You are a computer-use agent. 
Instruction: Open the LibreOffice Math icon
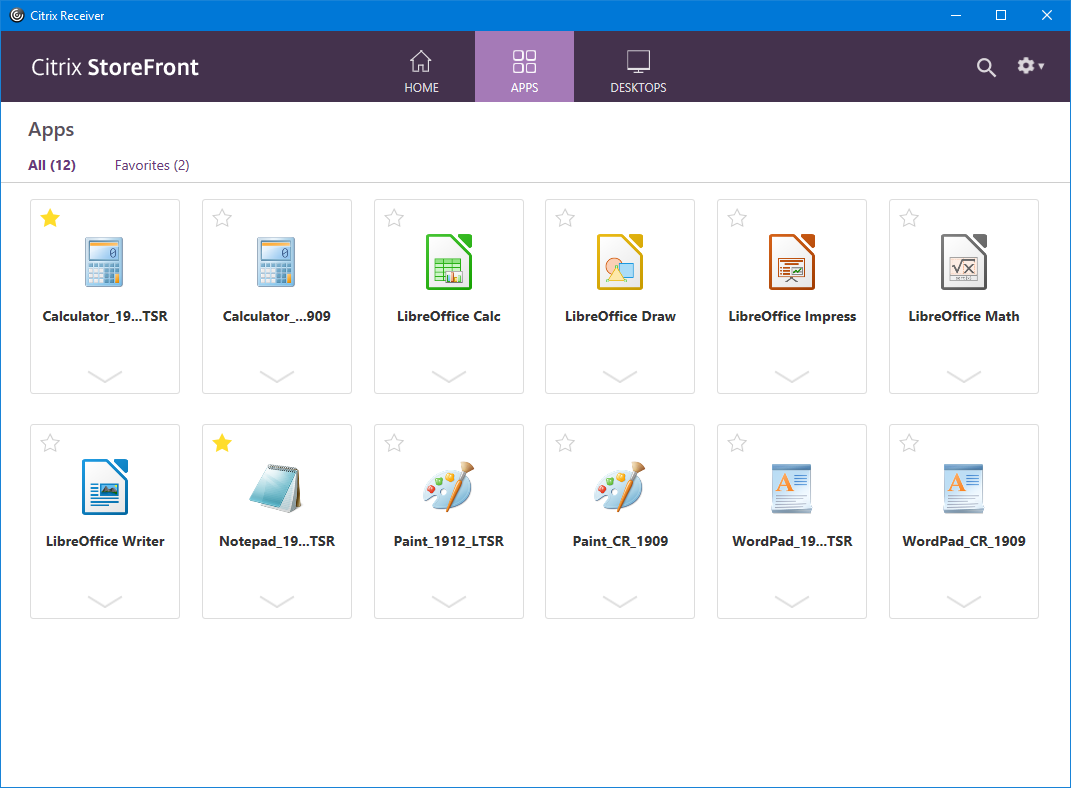click(x=964, y=262)
